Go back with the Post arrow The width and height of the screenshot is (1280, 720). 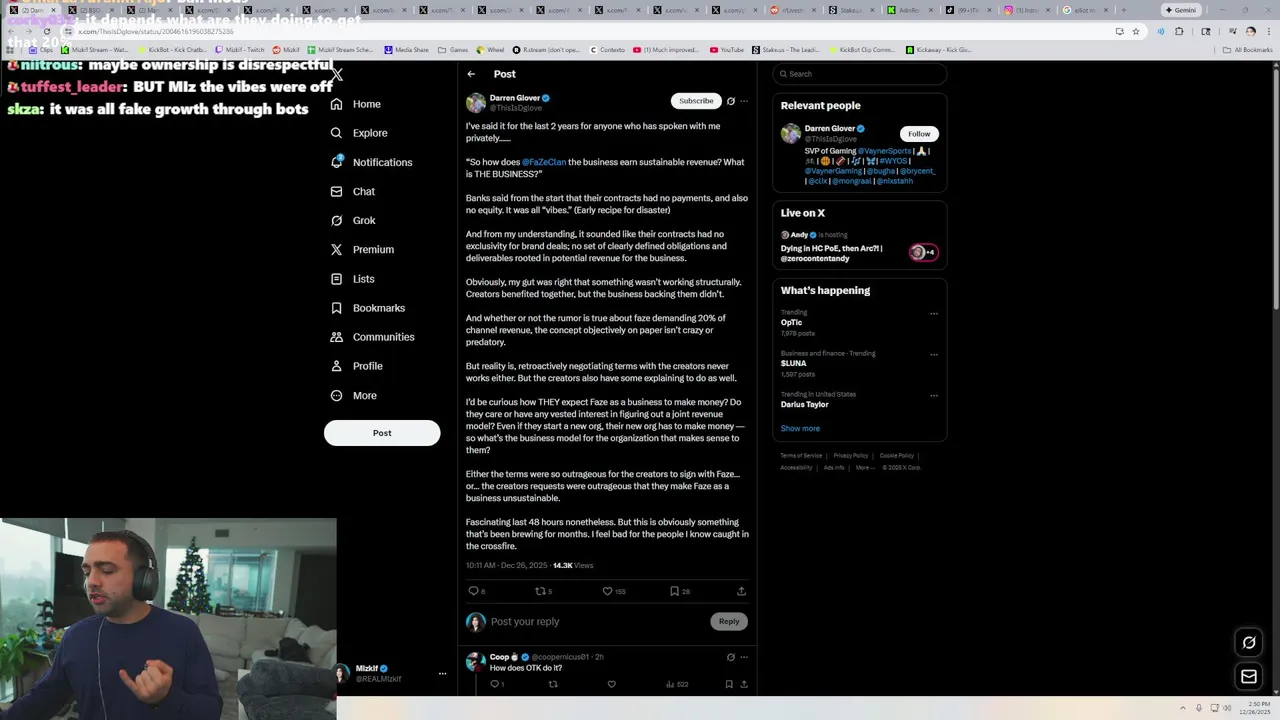[471, 74]
